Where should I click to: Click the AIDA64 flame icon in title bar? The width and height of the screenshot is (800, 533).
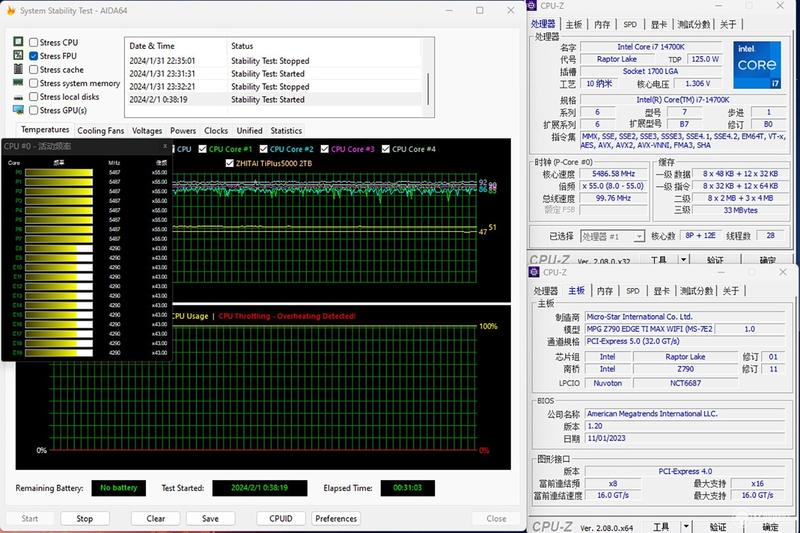[10, 10]
